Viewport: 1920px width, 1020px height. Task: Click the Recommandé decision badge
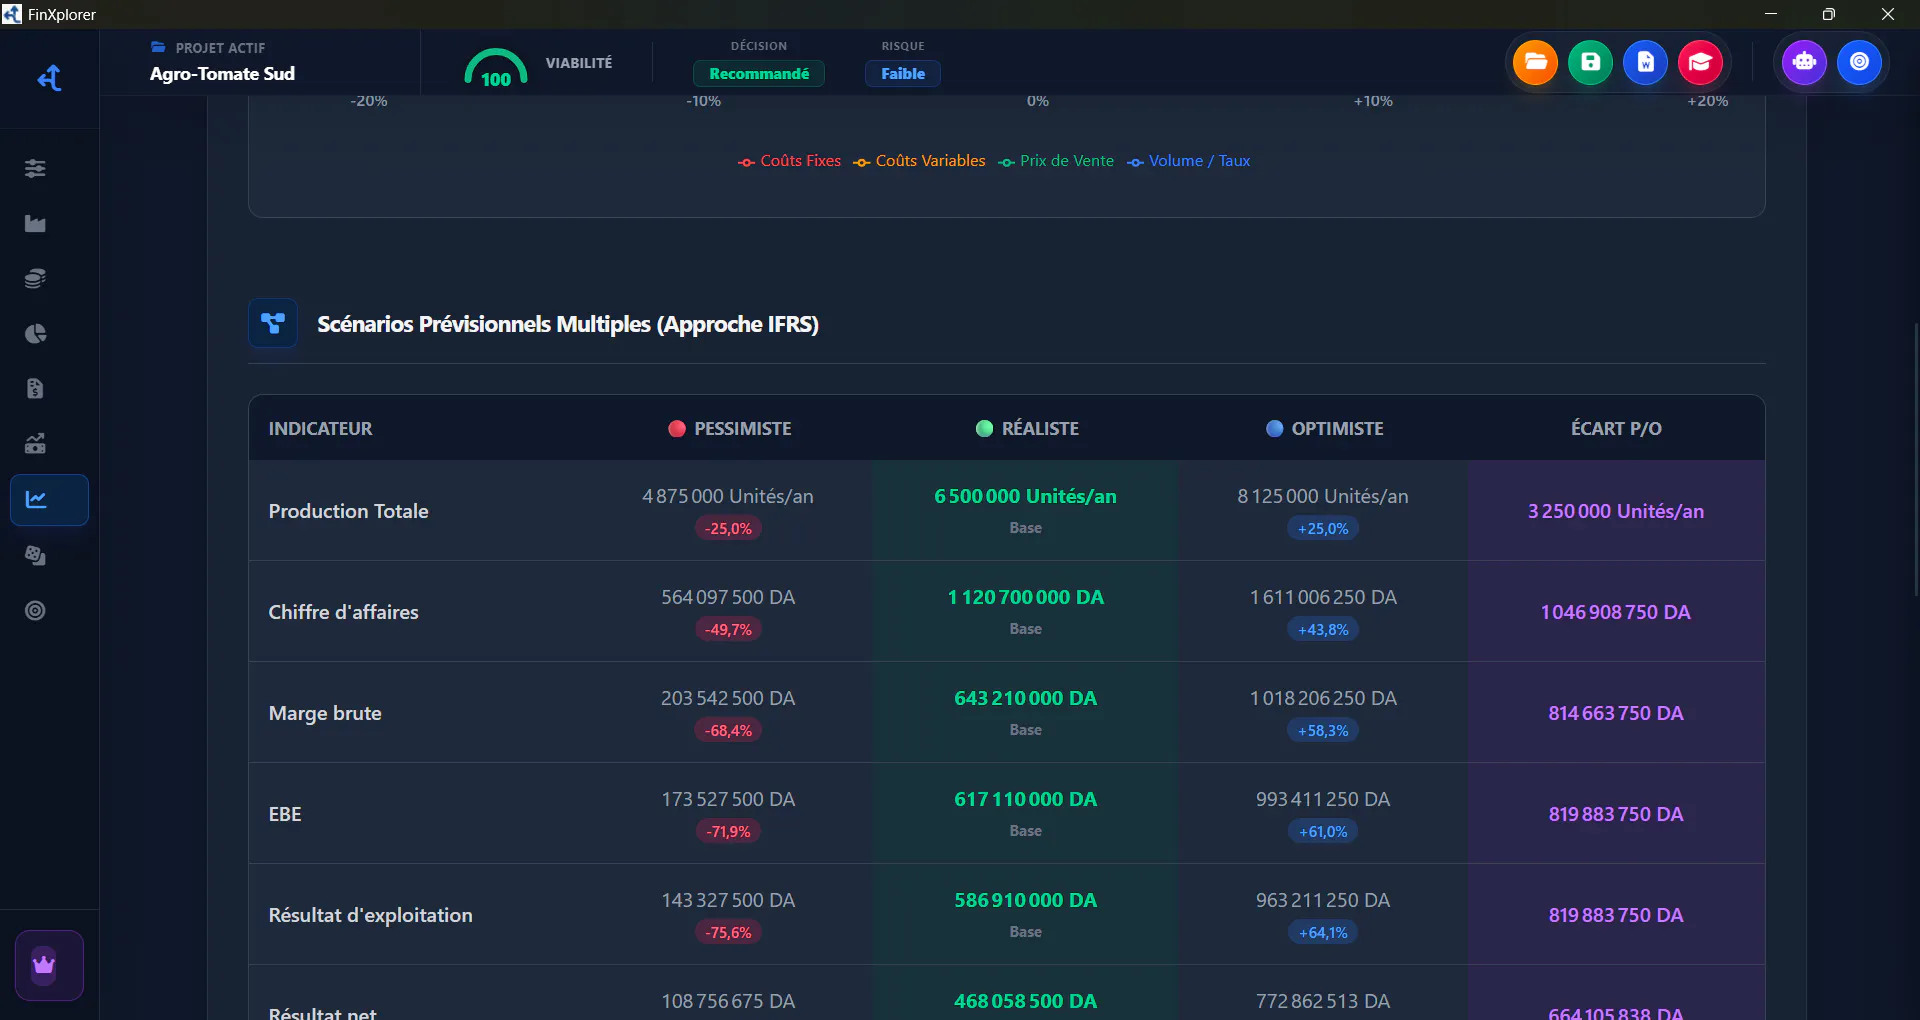[x=759, y=74]
